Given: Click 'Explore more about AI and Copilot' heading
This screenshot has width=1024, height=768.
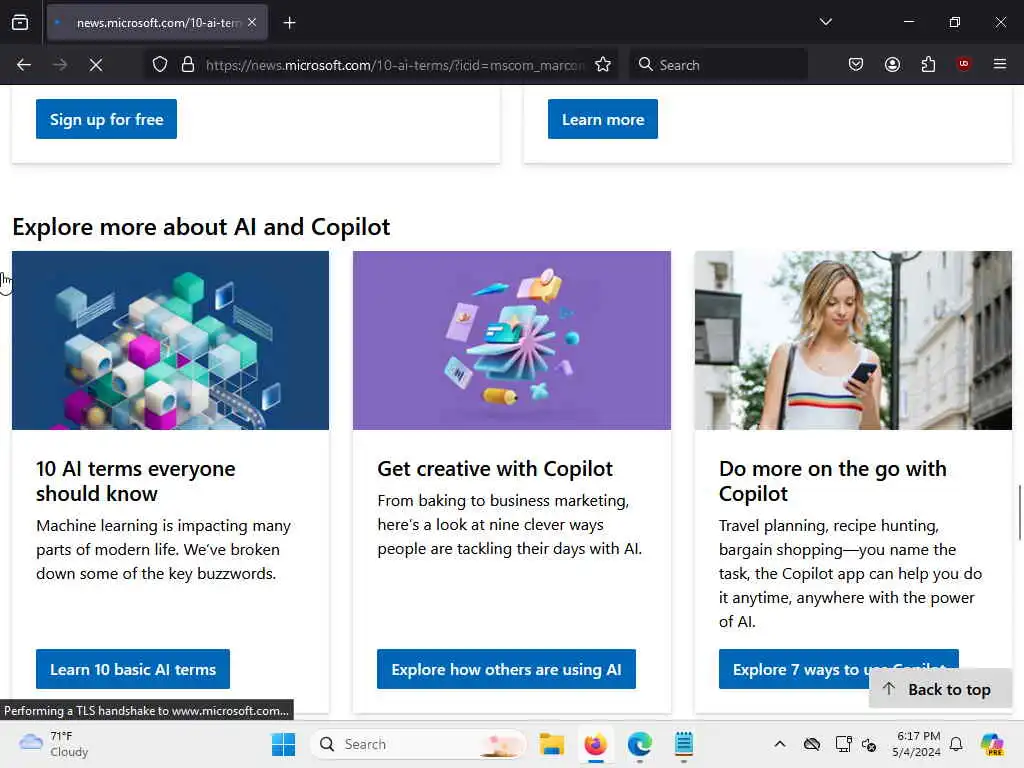Looking at the screenshot, I should point(201,227).
